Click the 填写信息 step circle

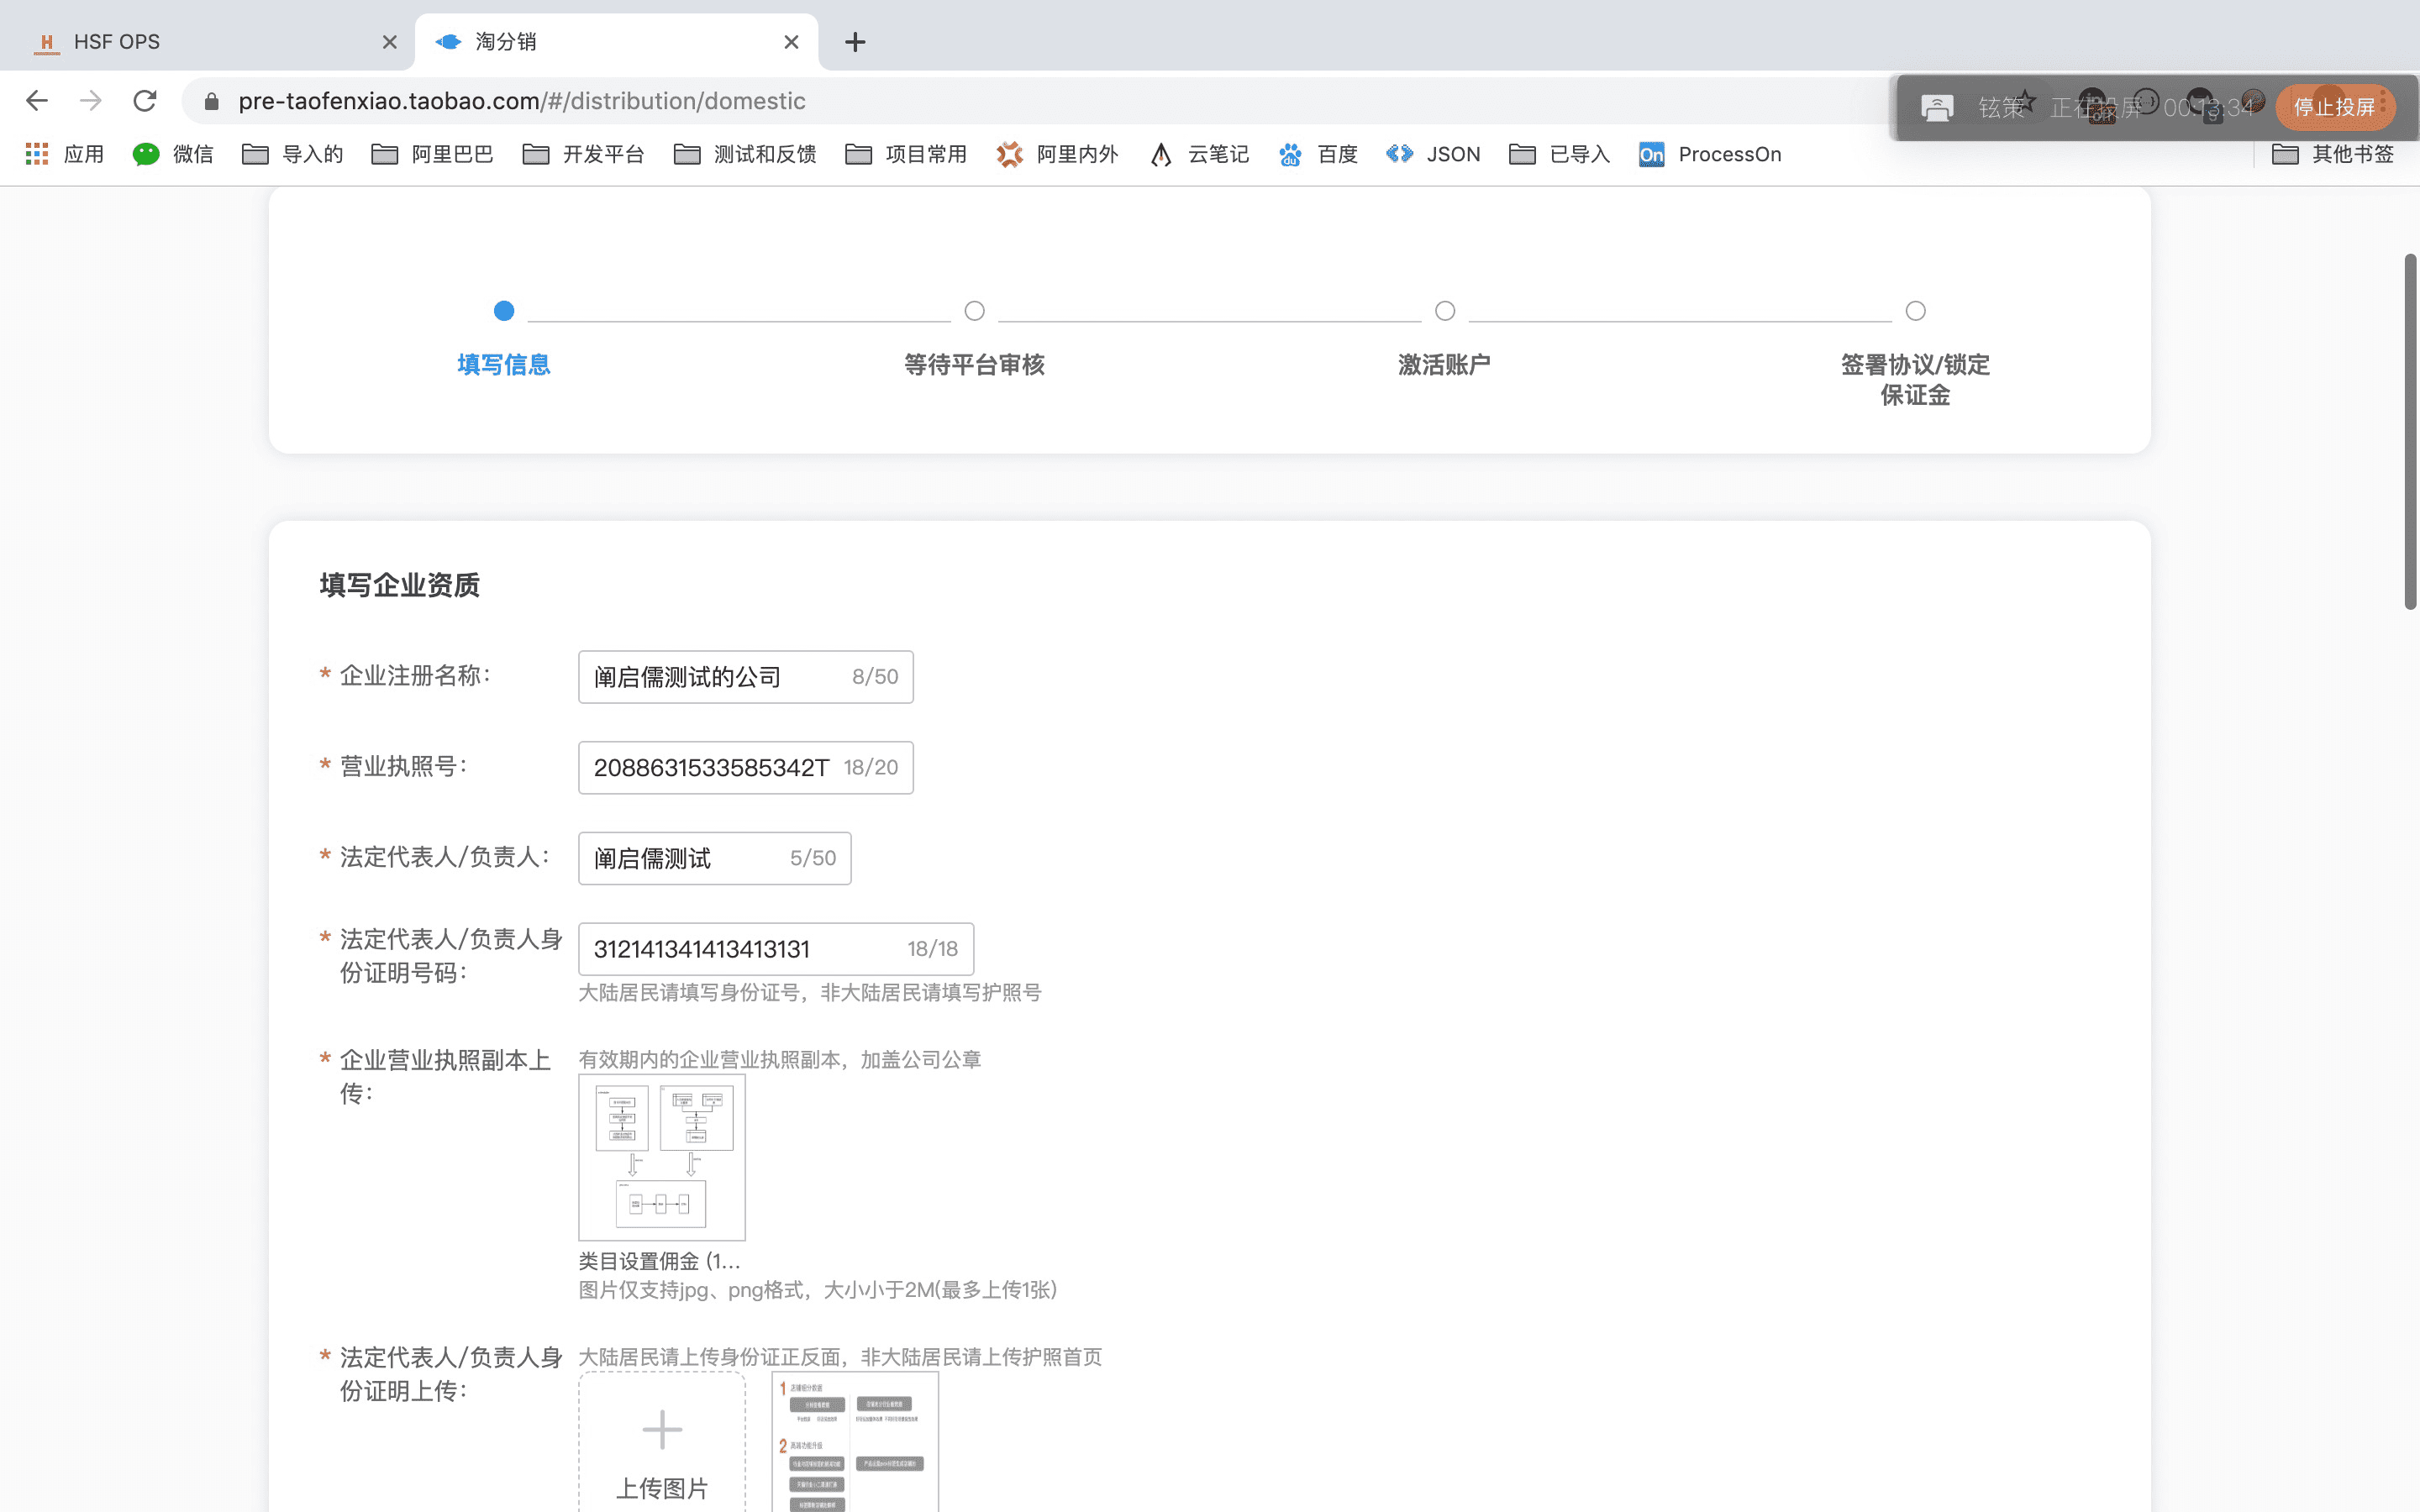coord(504,311)
